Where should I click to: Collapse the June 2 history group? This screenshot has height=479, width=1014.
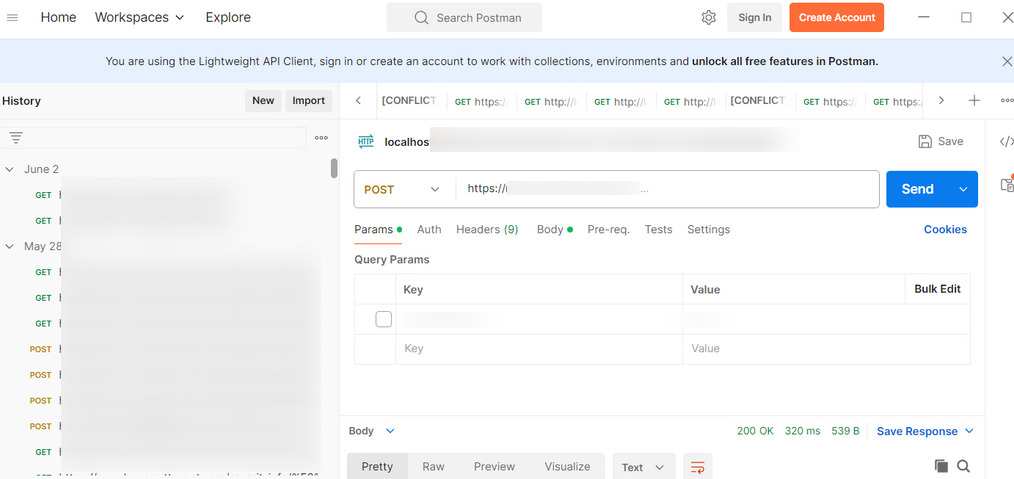[x=10, y=169]
